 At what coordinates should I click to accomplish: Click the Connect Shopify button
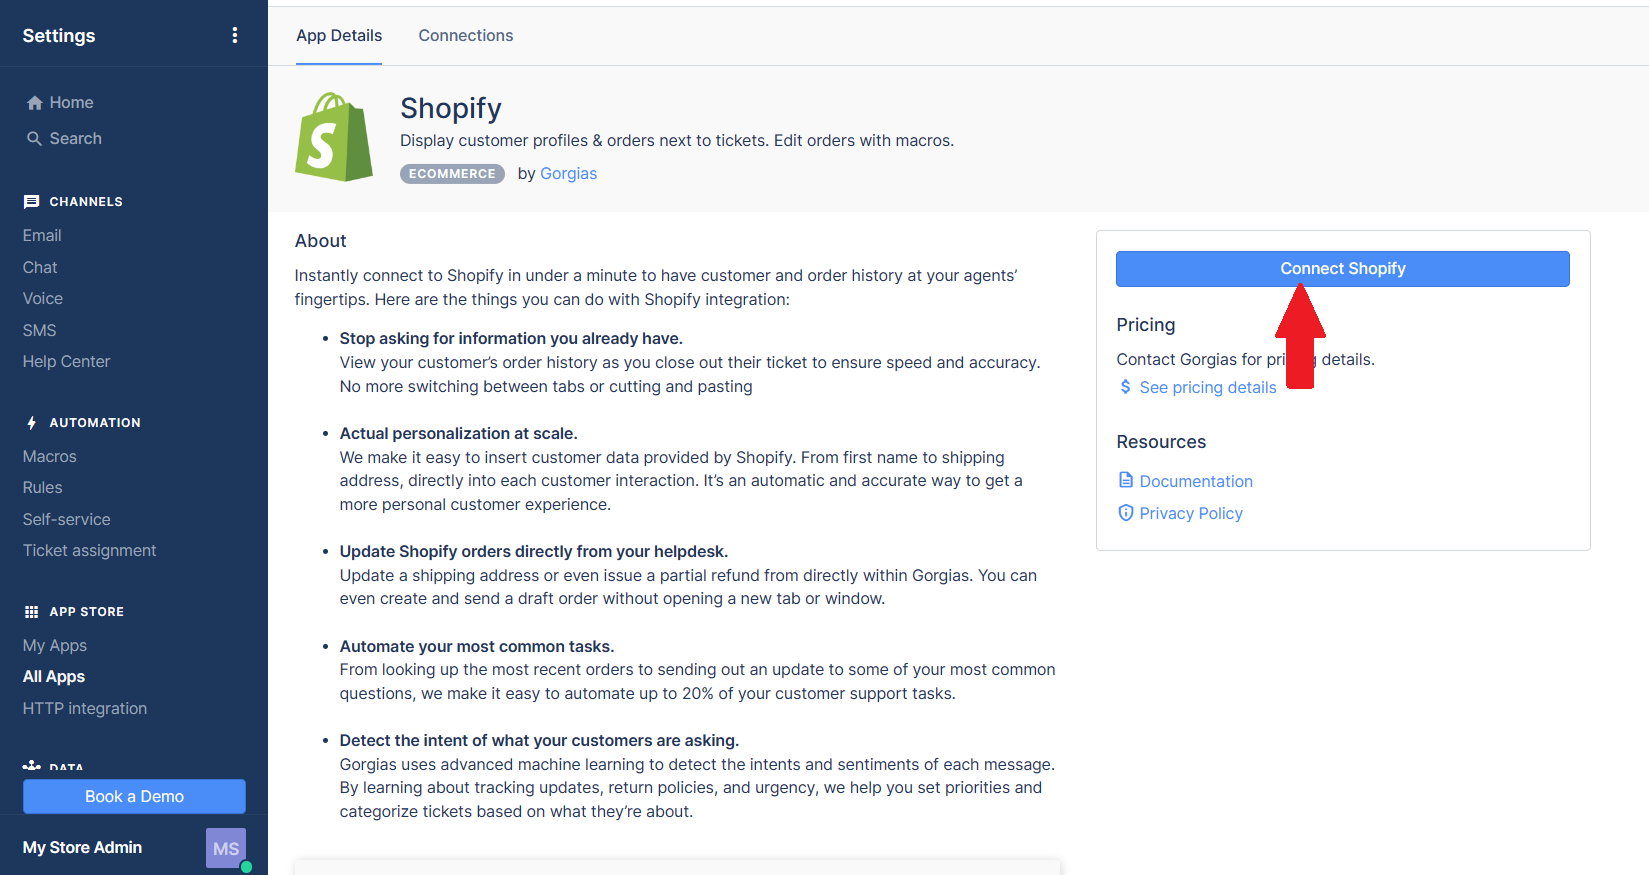coord(1343,269)
